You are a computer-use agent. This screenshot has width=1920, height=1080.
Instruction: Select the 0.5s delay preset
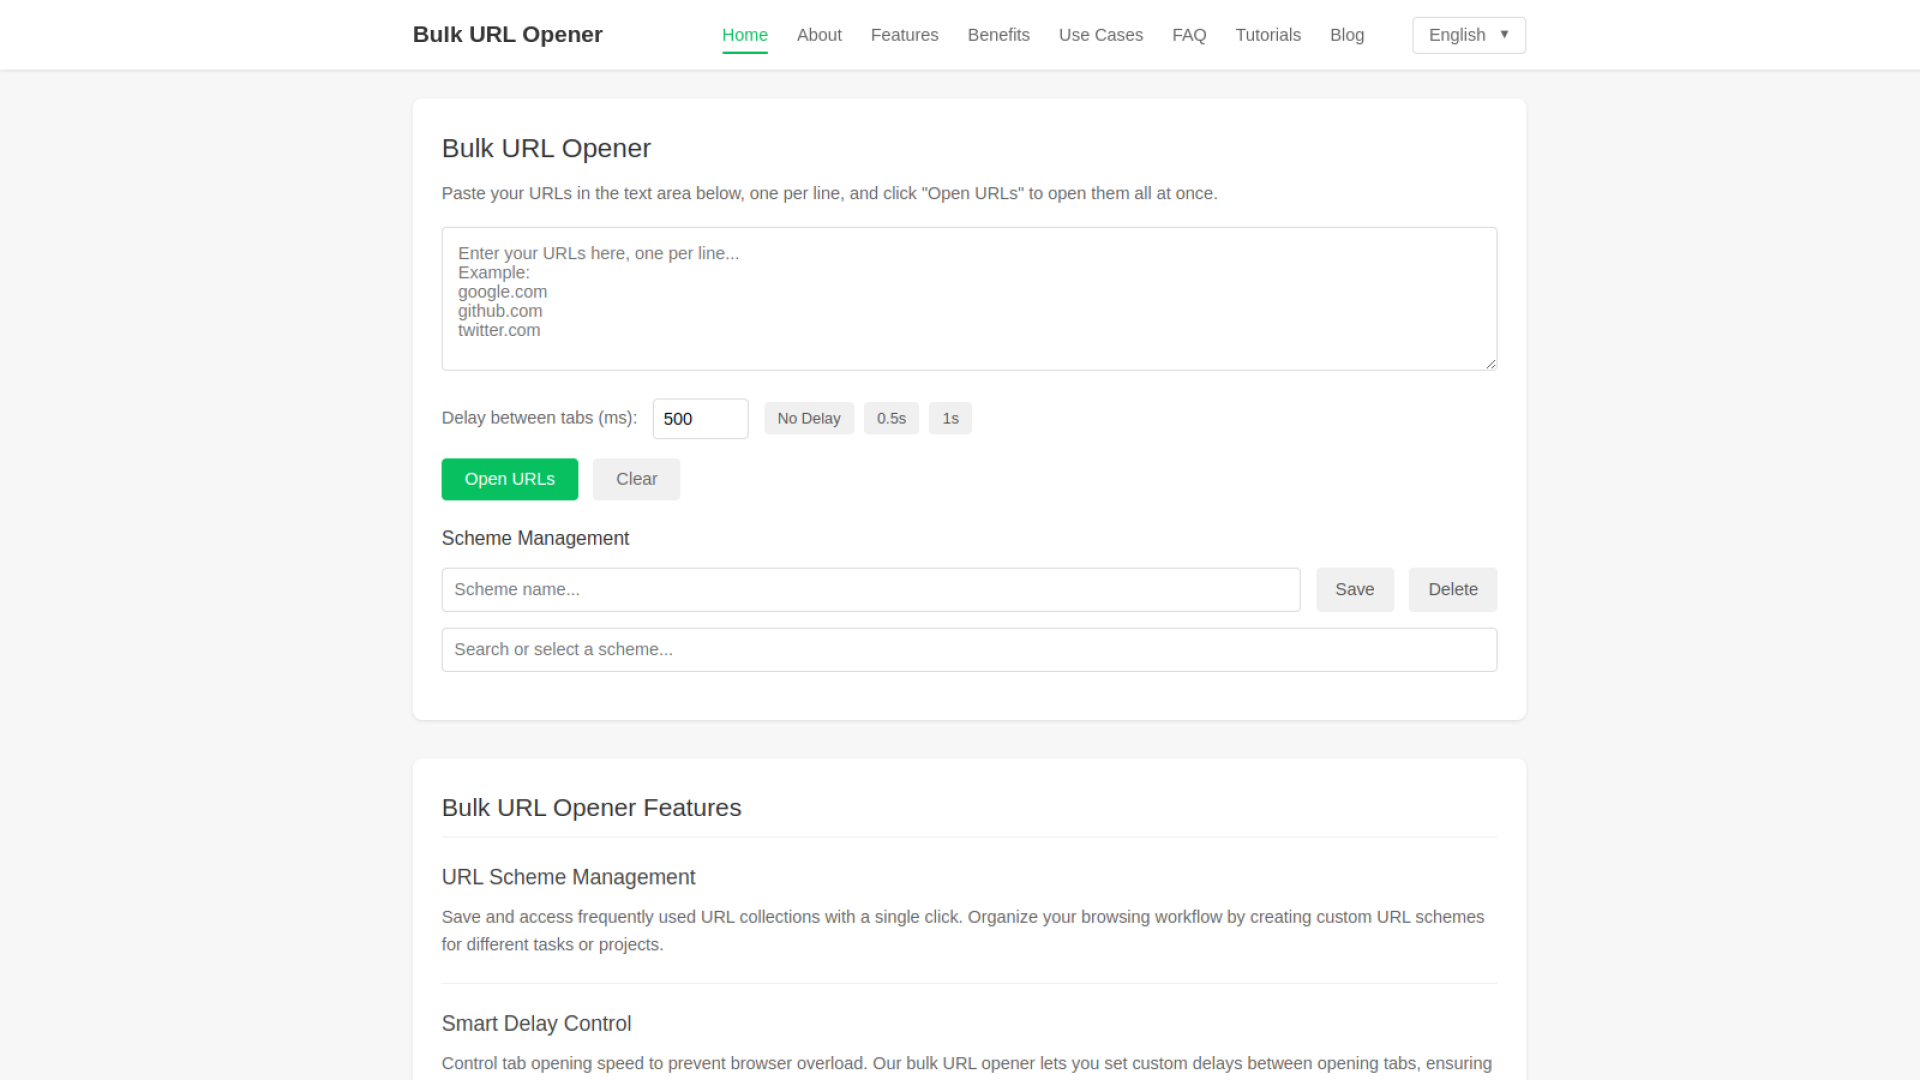(891, 418)
